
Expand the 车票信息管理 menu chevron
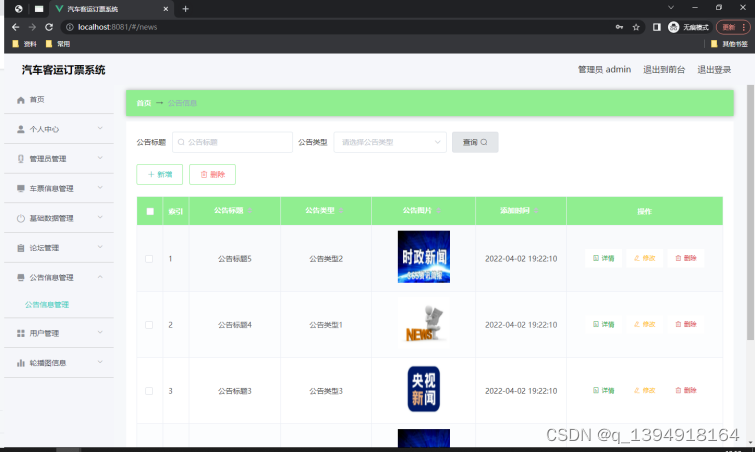click(100, 188)
